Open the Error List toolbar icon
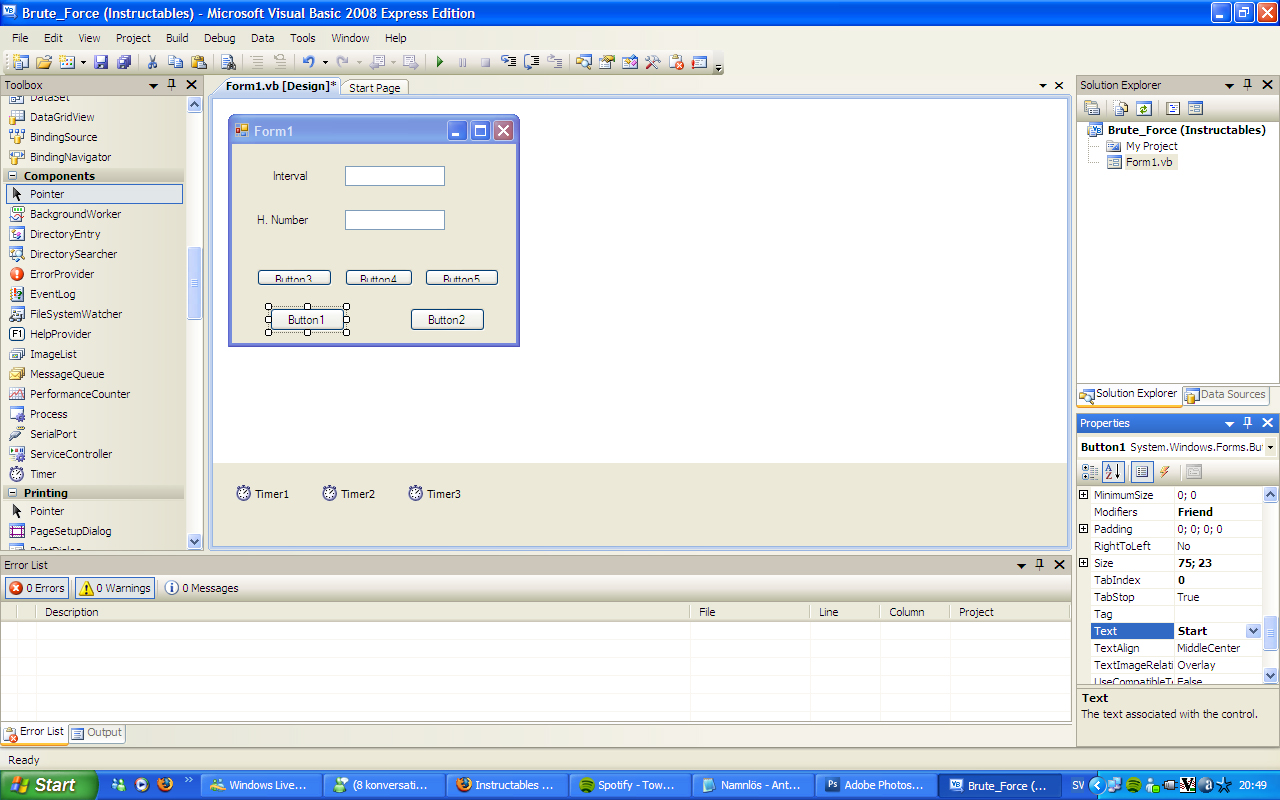1280x800 pixels. click(x=676, y=62)
